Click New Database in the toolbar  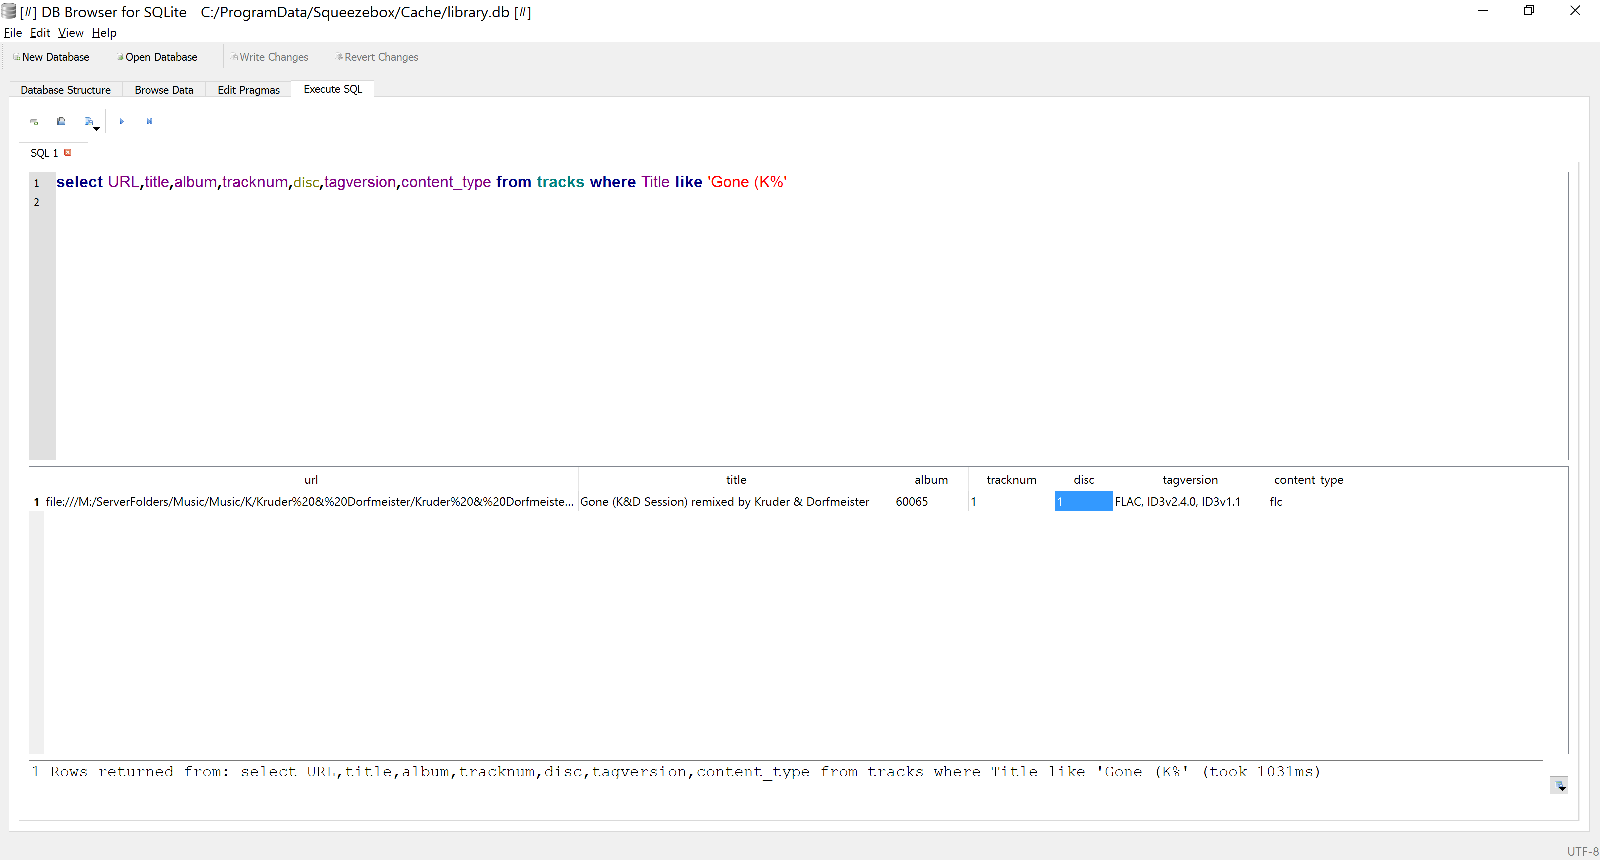(51, 58)
